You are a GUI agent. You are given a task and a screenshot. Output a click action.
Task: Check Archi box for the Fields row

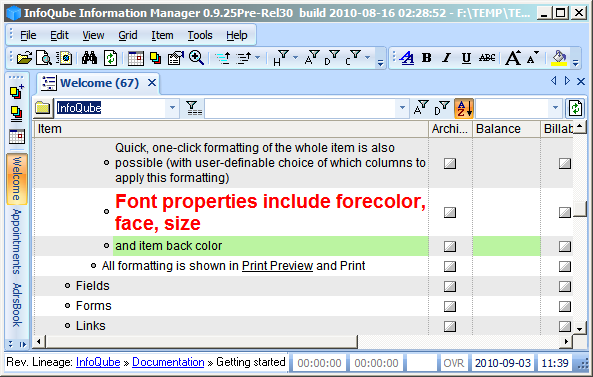click(450, 286)
